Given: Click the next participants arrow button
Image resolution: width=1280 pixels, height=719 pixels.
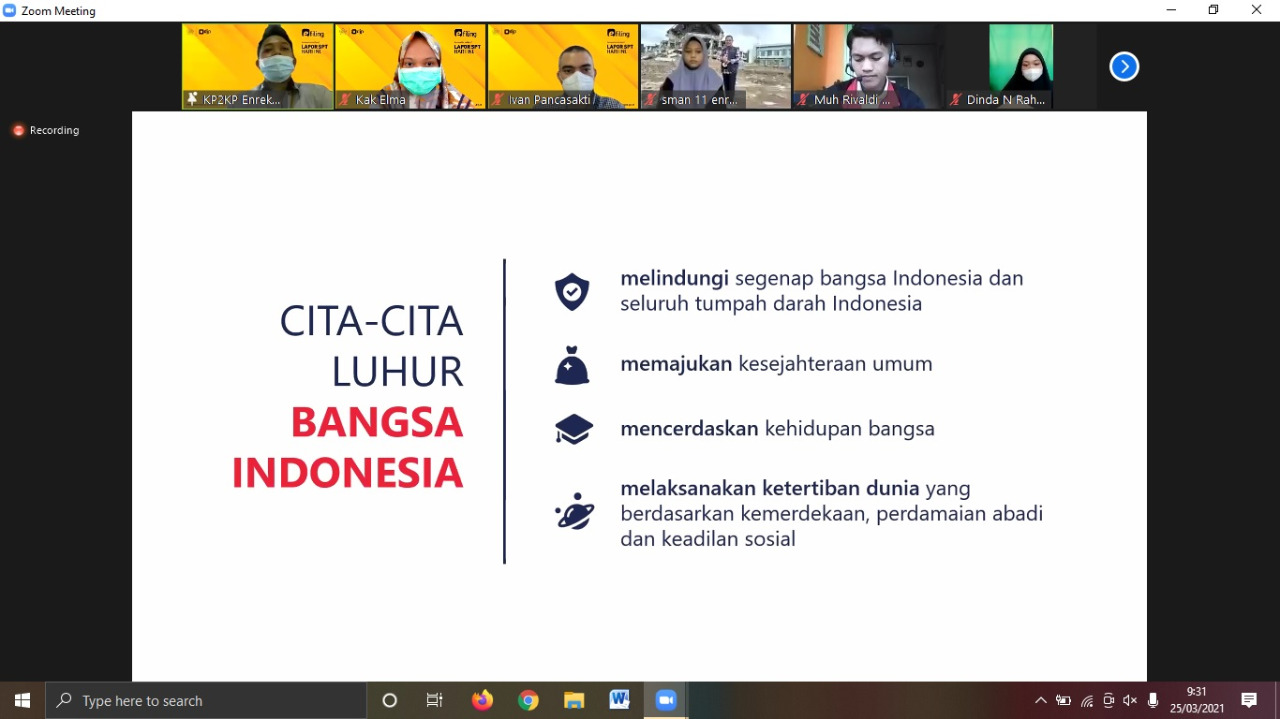Looking at the screenshot, I should click(x=1124, y=67).
